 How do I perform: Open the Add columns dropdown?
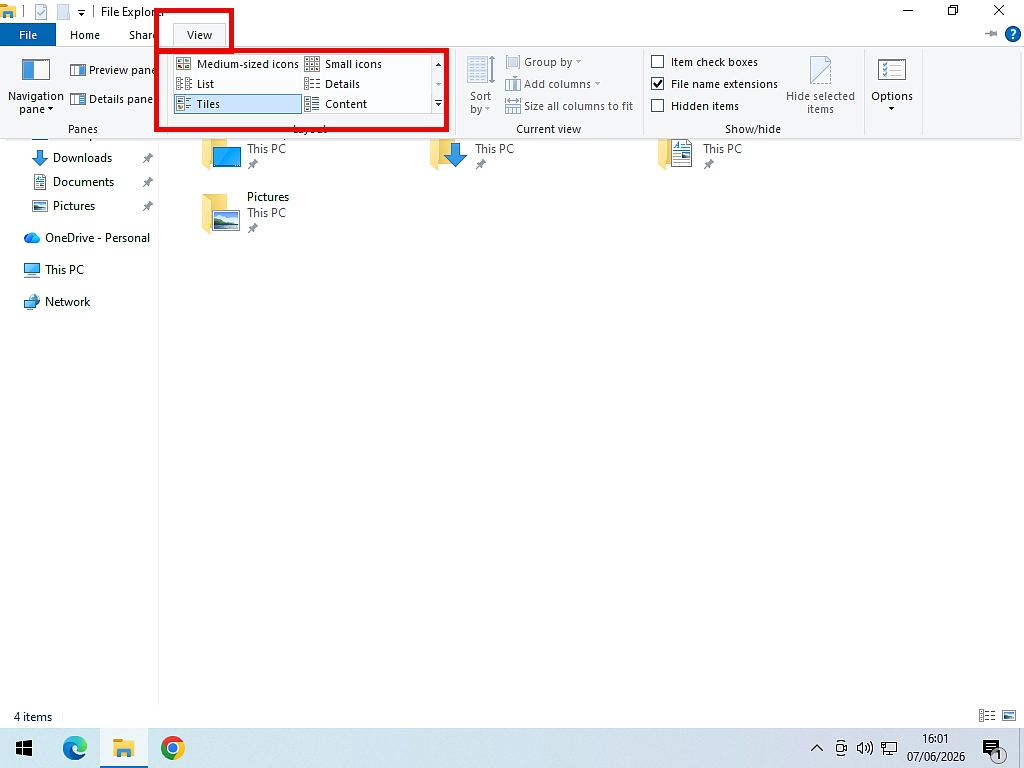(x=552, y=84)
